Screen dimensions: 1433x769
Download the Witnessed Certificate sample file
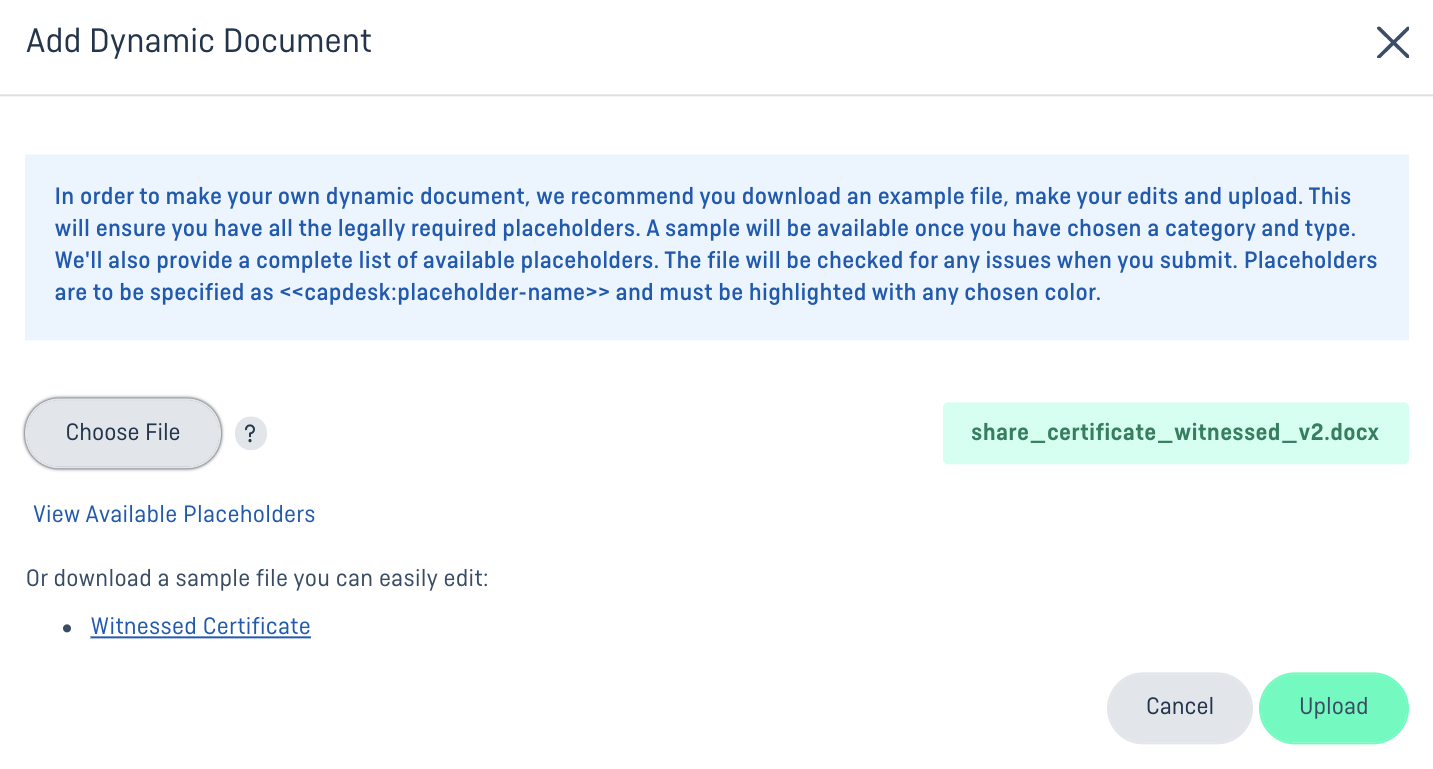coord(201,626)
